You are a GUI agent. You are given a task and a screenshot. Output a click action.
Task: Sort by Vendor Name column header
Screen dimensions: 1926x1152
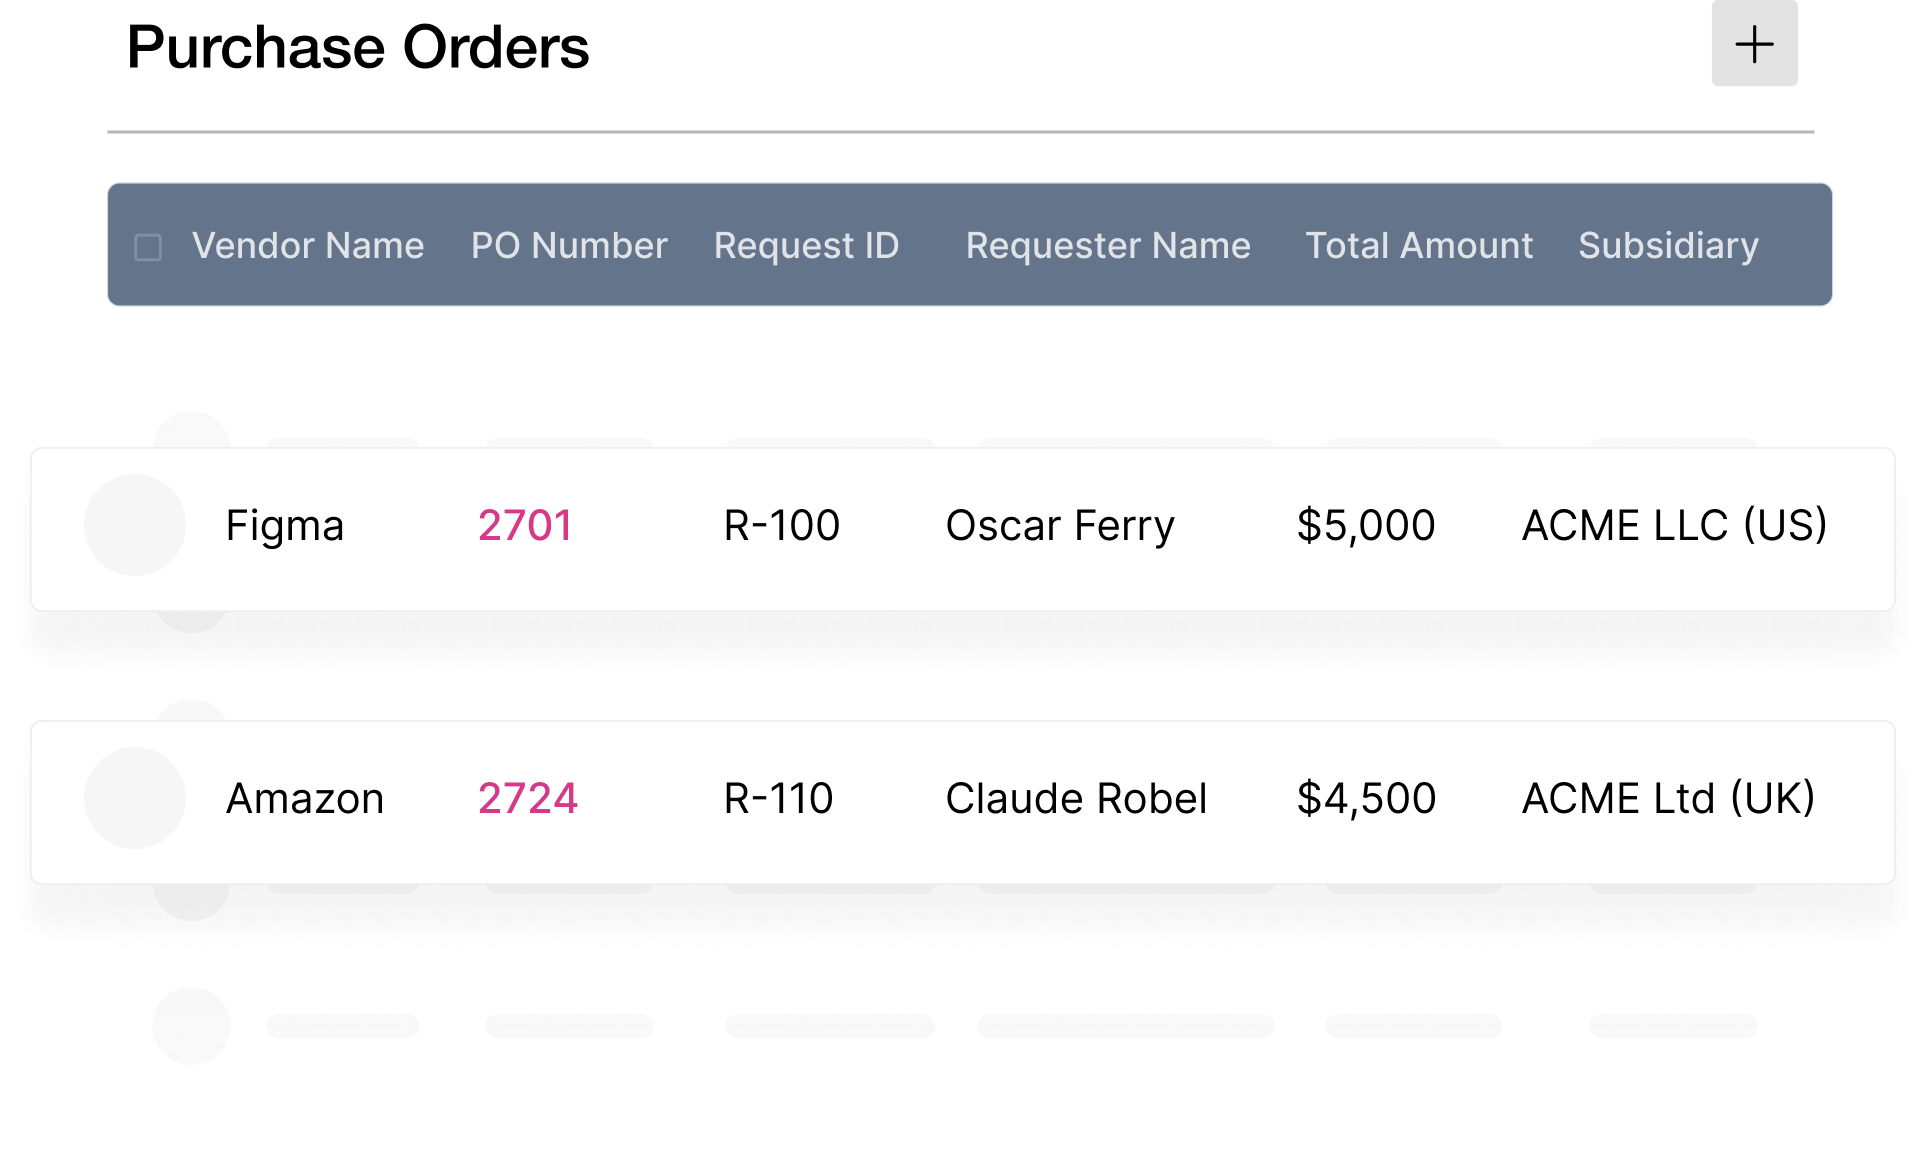(x=308, y=246)
